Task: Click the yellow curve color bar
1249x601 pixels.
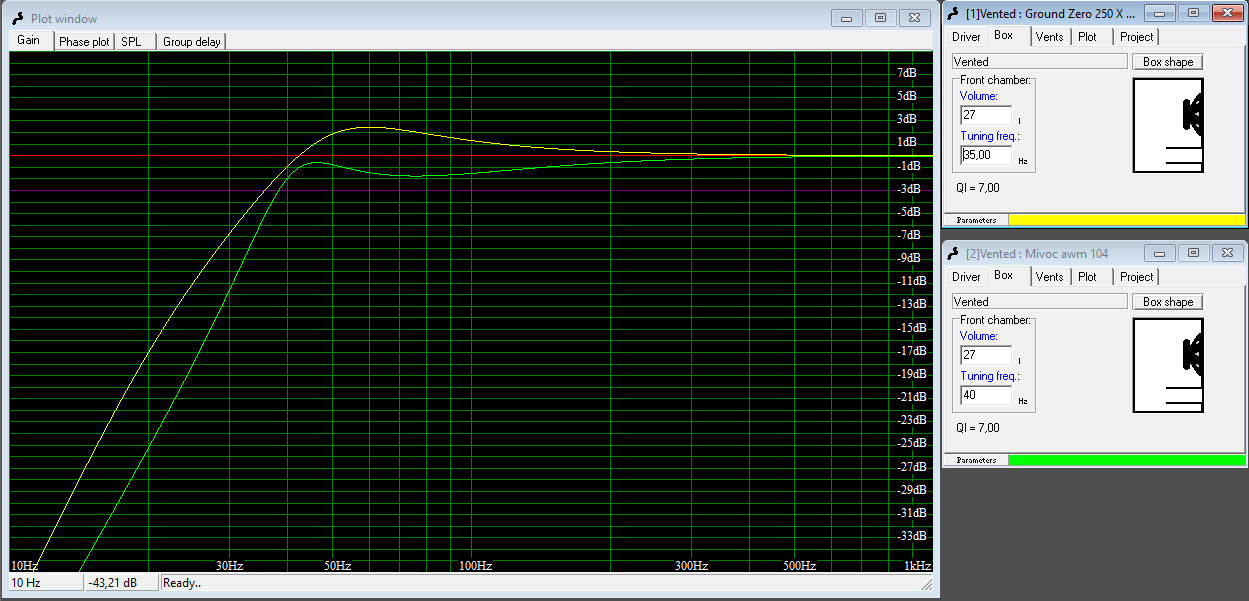Action: pyautogui.click(x=1127, y=220)
